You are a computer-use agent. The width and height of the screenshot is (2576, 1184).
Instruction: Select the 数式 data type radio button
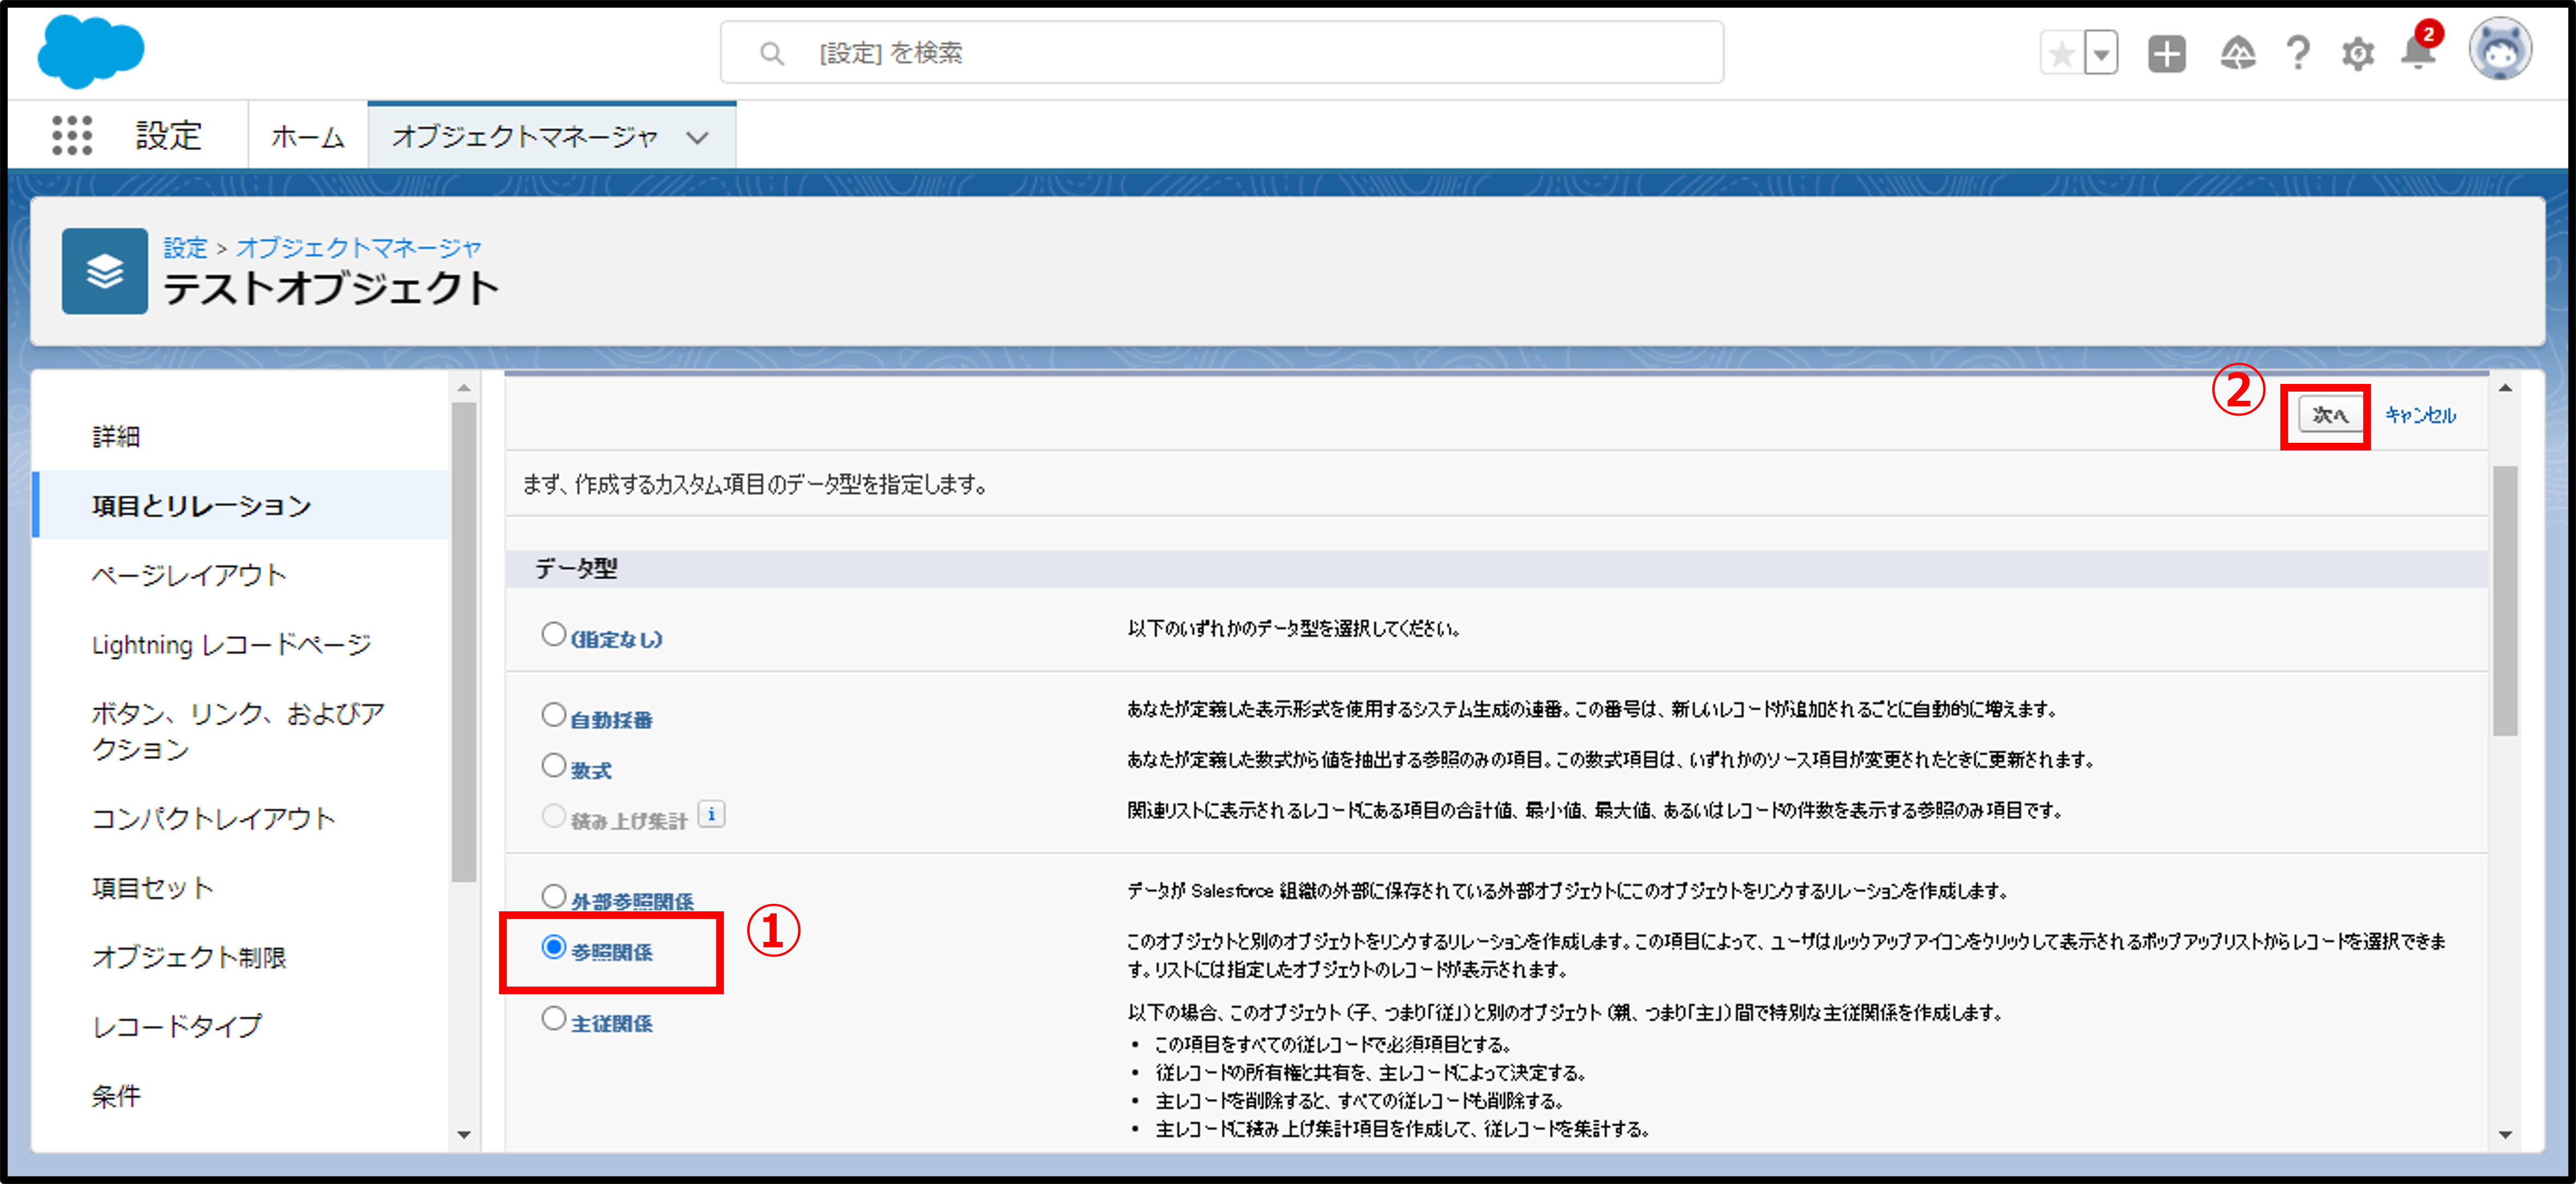pyautogui.click(x=553, y=766)
